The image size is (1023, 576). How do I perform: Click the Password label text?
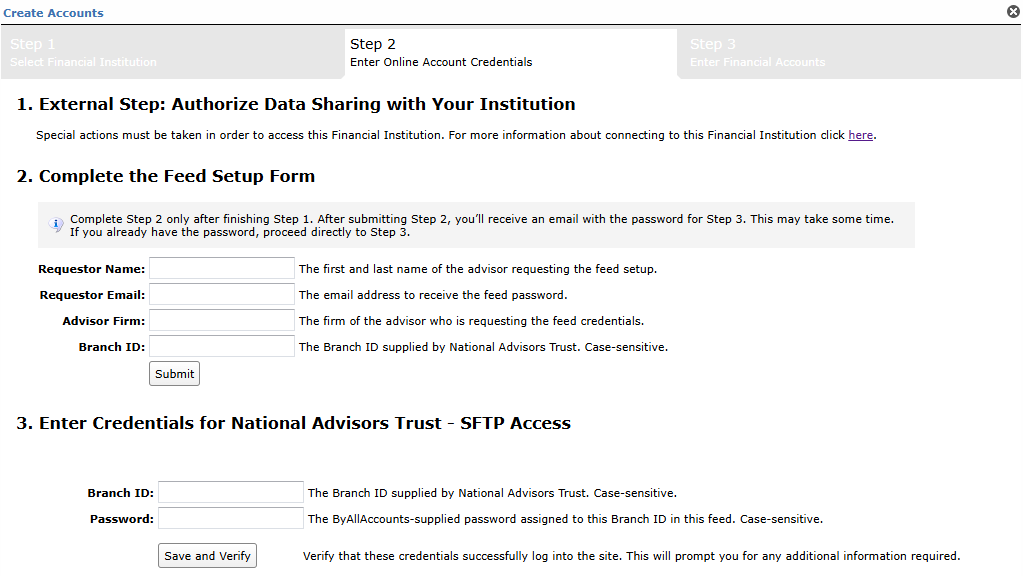(x=122, y=519)
